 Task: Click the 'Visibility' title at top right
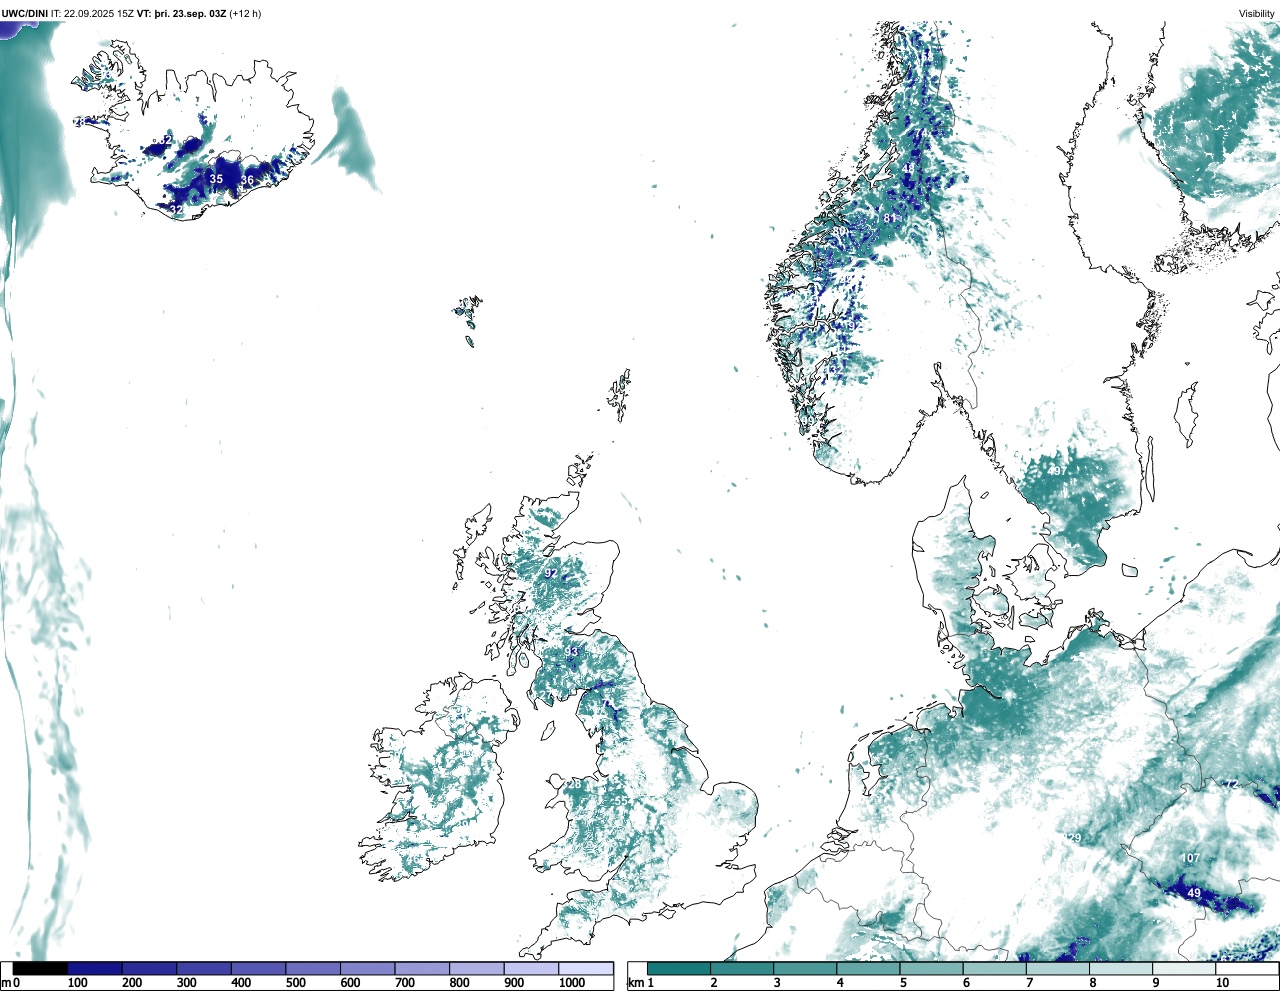tap(1256, 13)
